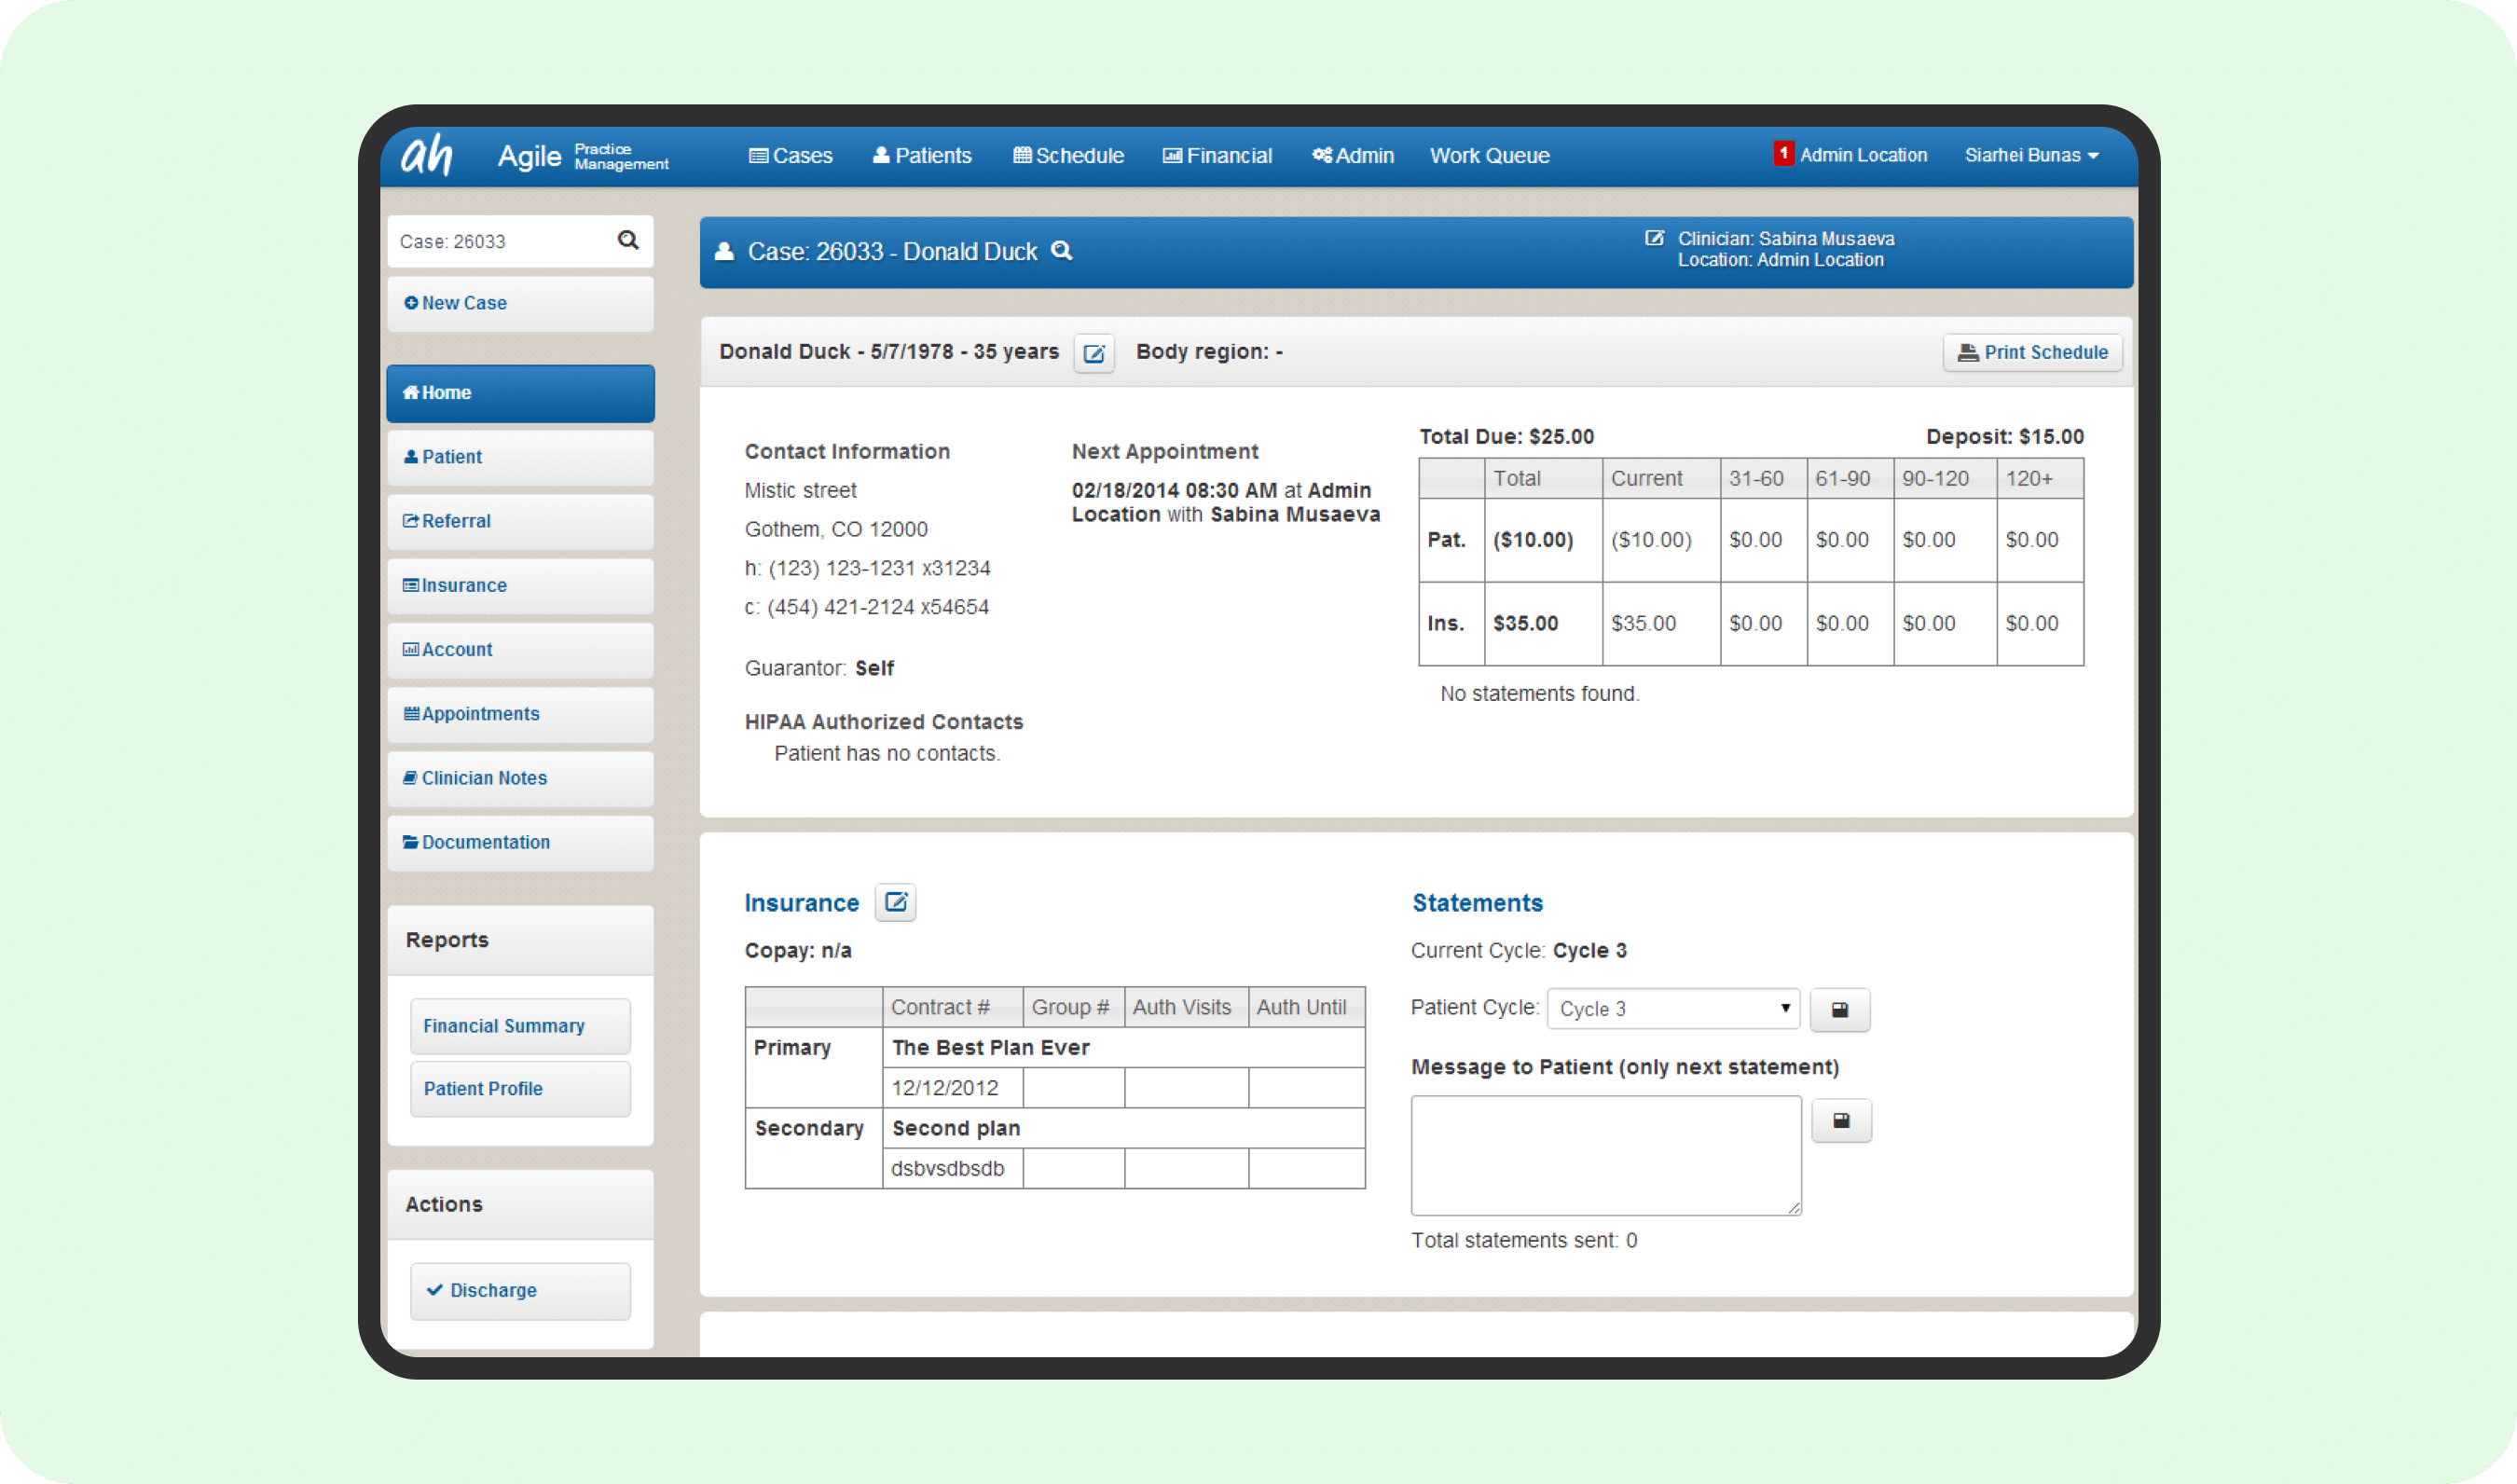
Task: Click the Auth Visits column header
Action: (1186, 1007)
